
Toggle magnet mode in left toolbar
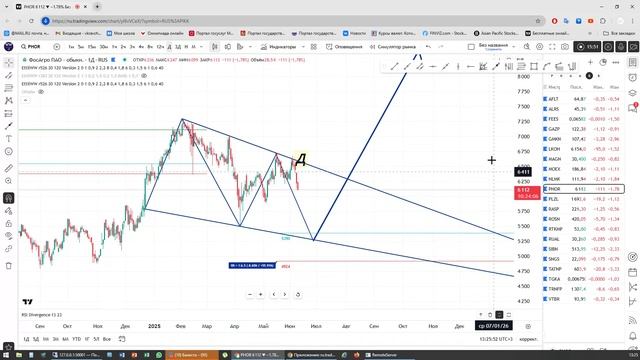click(x=9, y=198)
